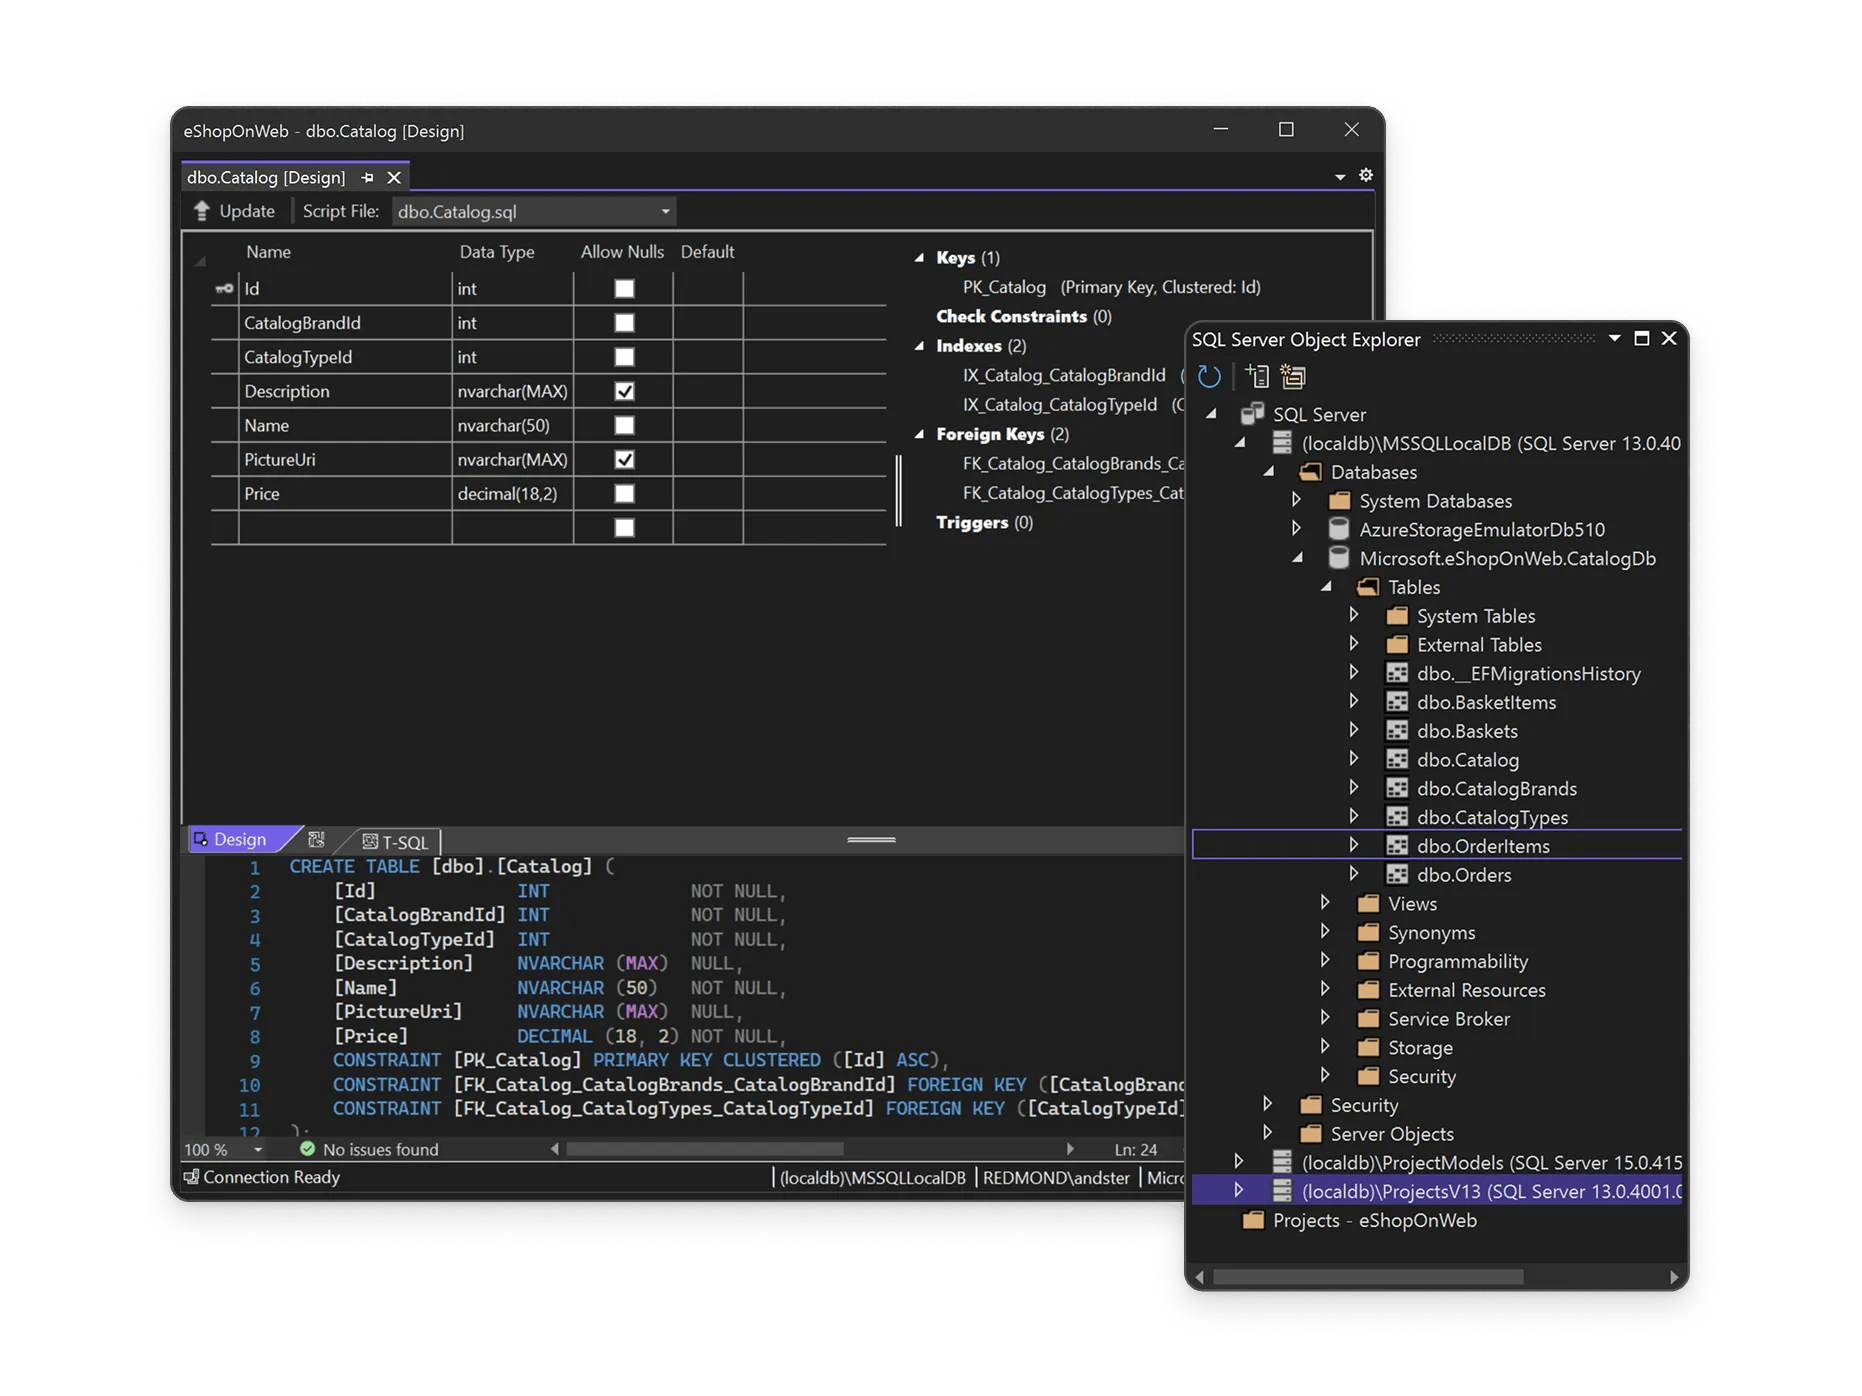Click the swap panes icon beside Design tab
Viewport: 1862px width, 1396px height.
[x=316, y=840]
